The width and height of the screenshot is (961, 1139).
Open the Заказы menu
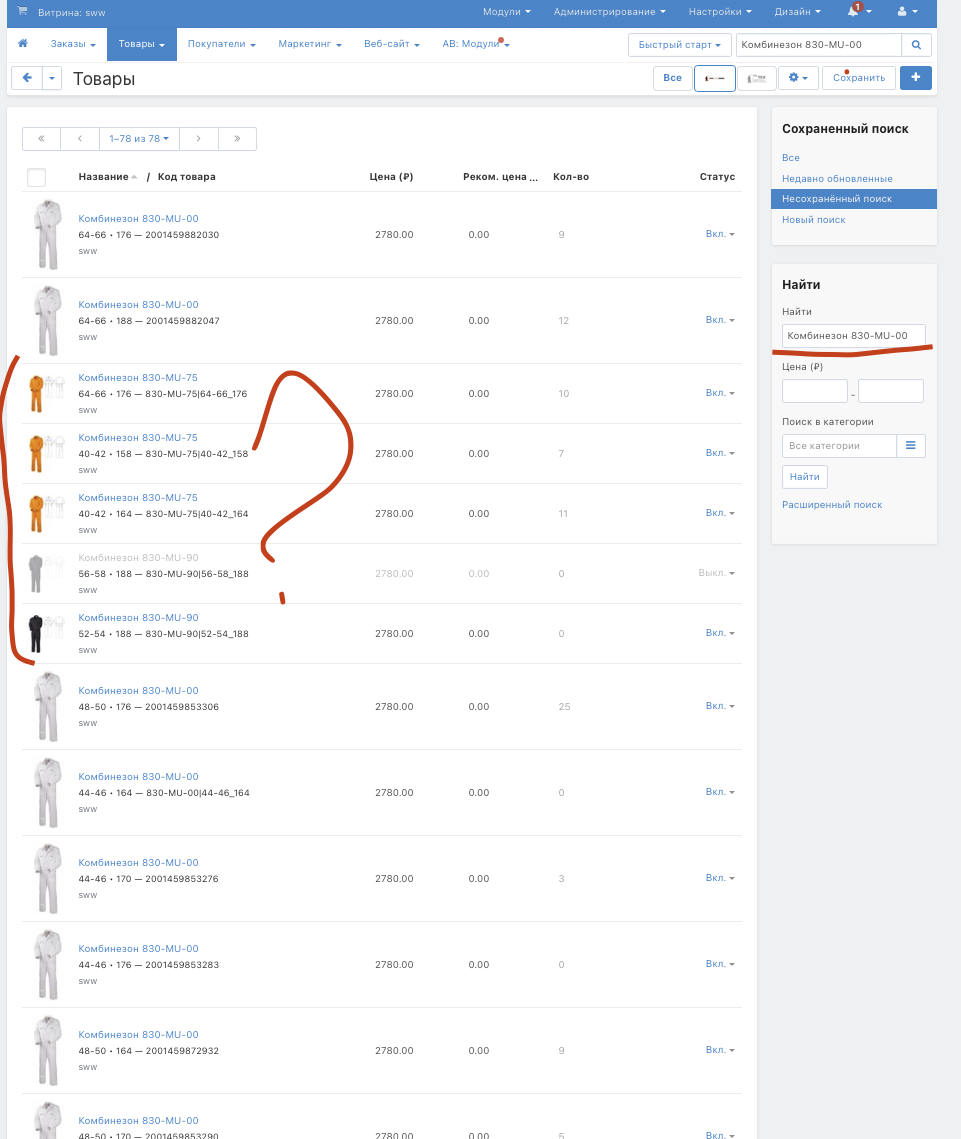tap(74, 45)
